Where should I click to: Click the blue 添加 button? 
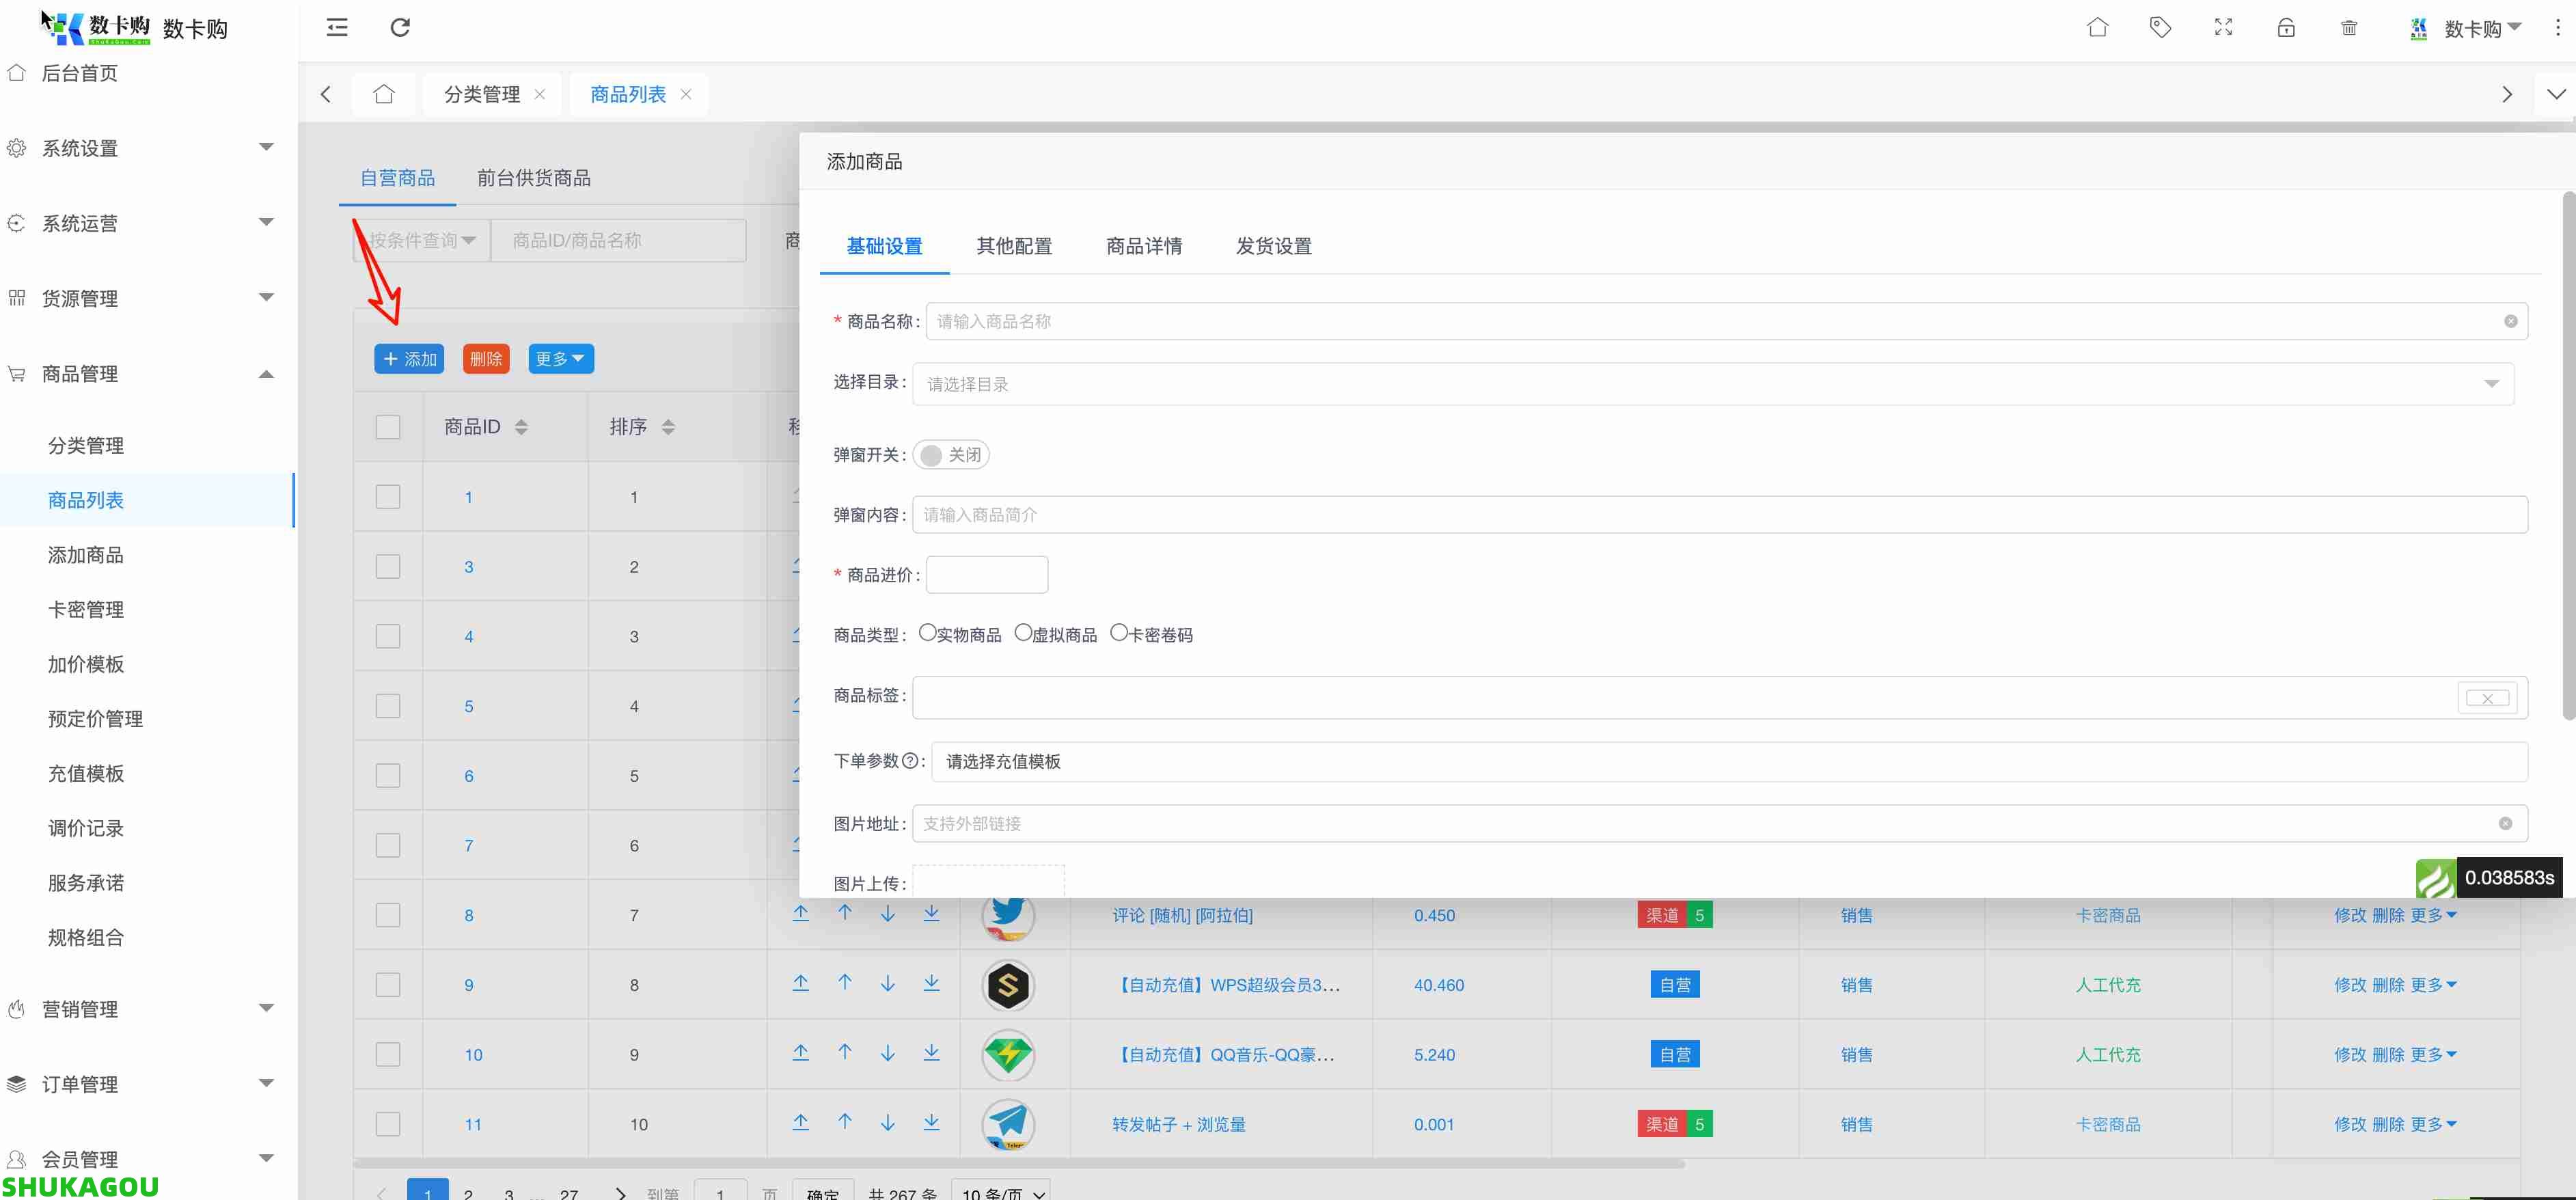click(x=409, y=359)
